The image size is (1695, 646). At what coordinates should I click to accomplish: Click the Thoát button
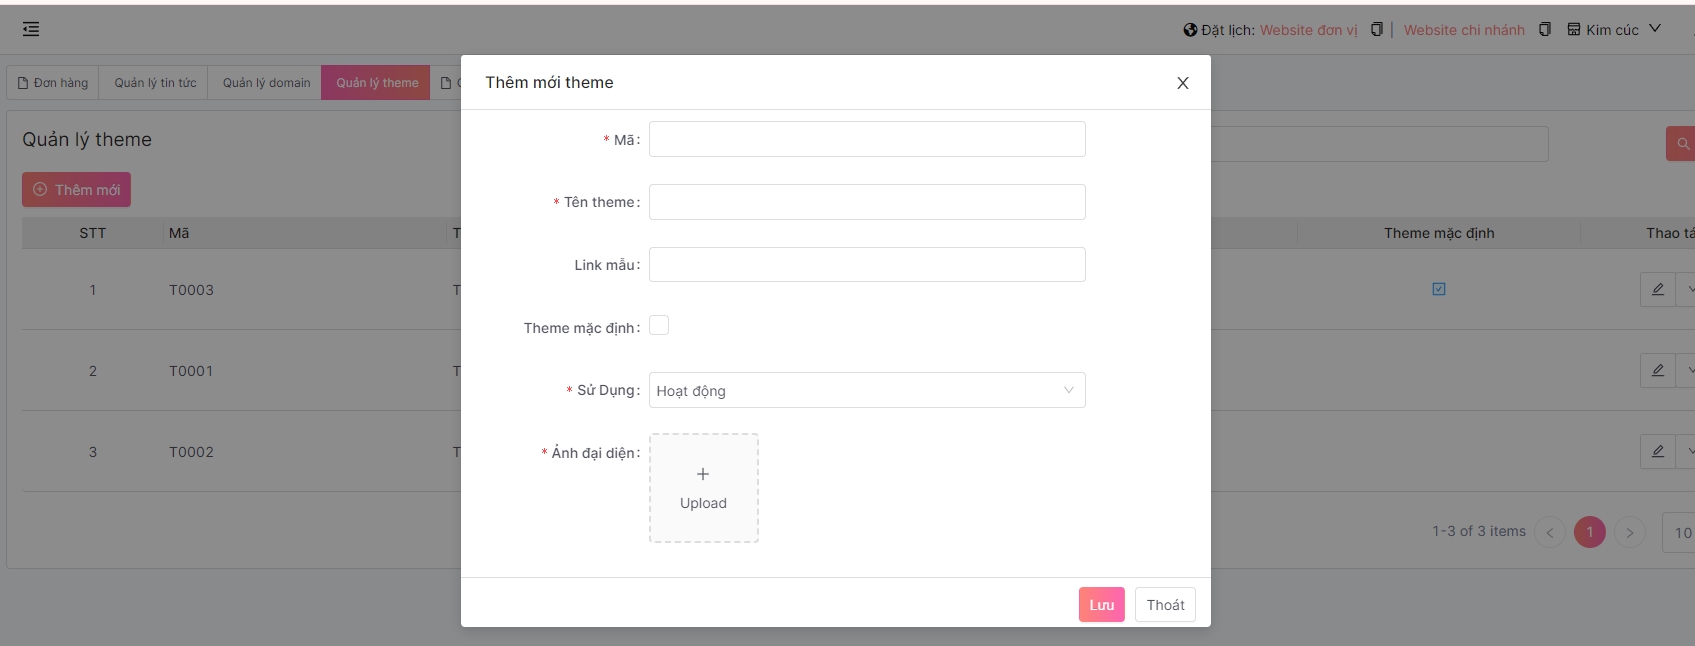pos(1165,605)
